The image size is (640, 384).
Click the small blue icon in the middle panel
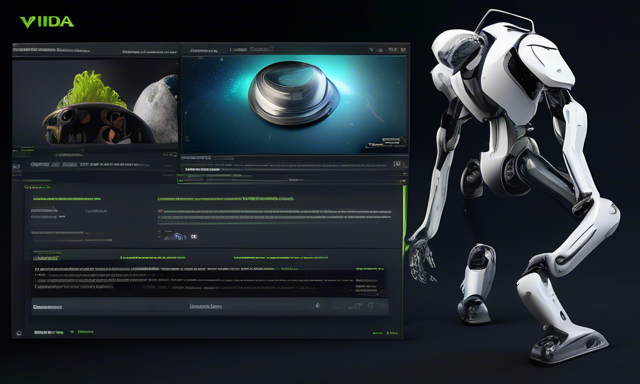(178, 236)
